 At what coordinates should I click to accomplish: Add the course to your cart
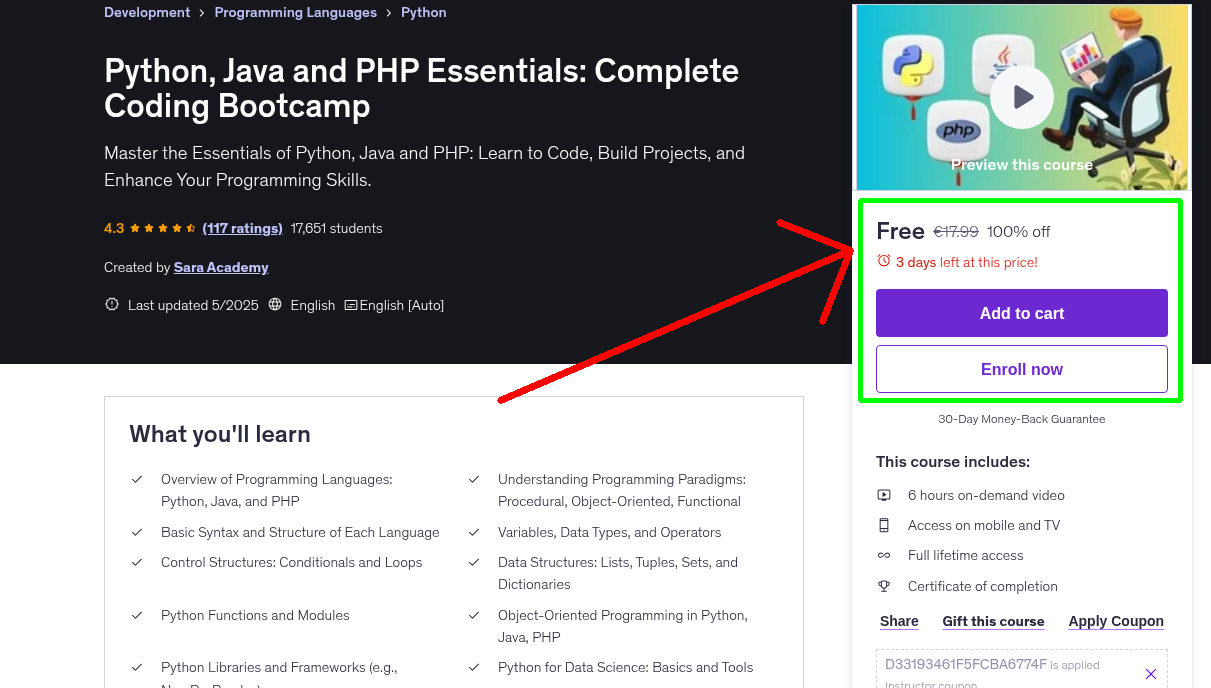(1021, 313)
